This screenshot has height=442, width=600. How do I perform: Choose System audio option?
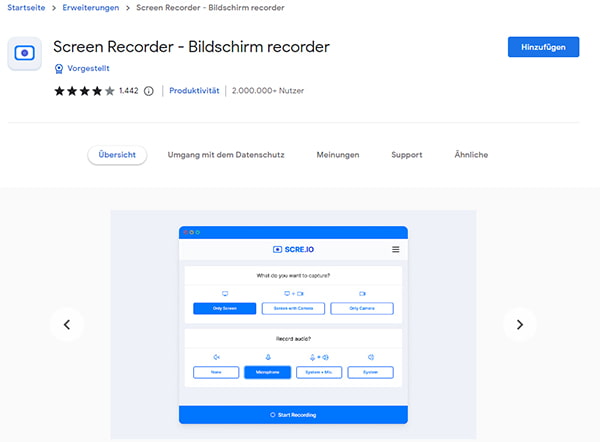pyautogui.click(x=370, y=372)
